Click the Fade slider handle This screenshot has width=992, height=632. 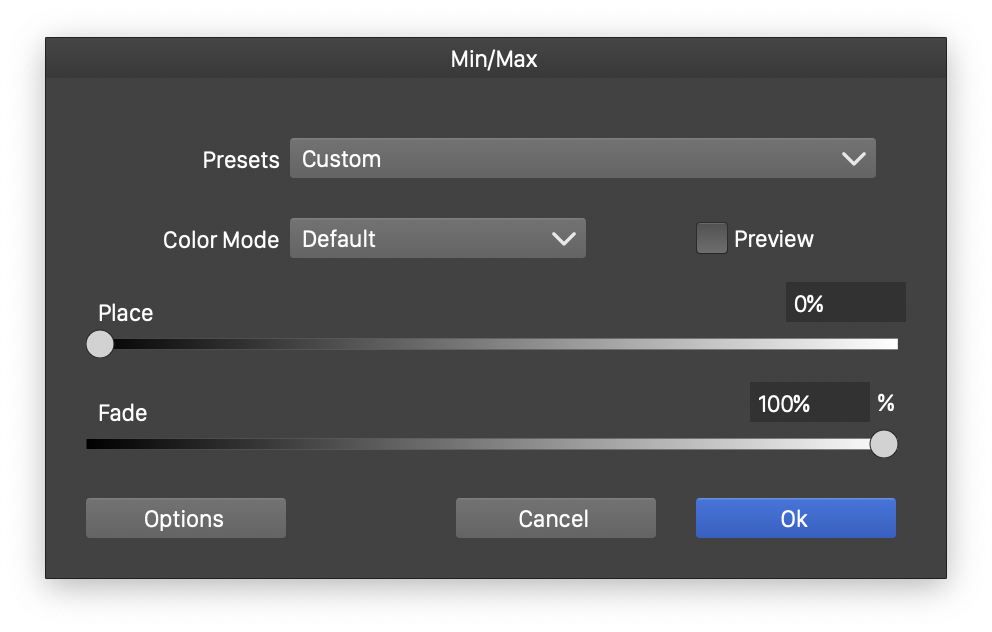[x=883, y=444]
